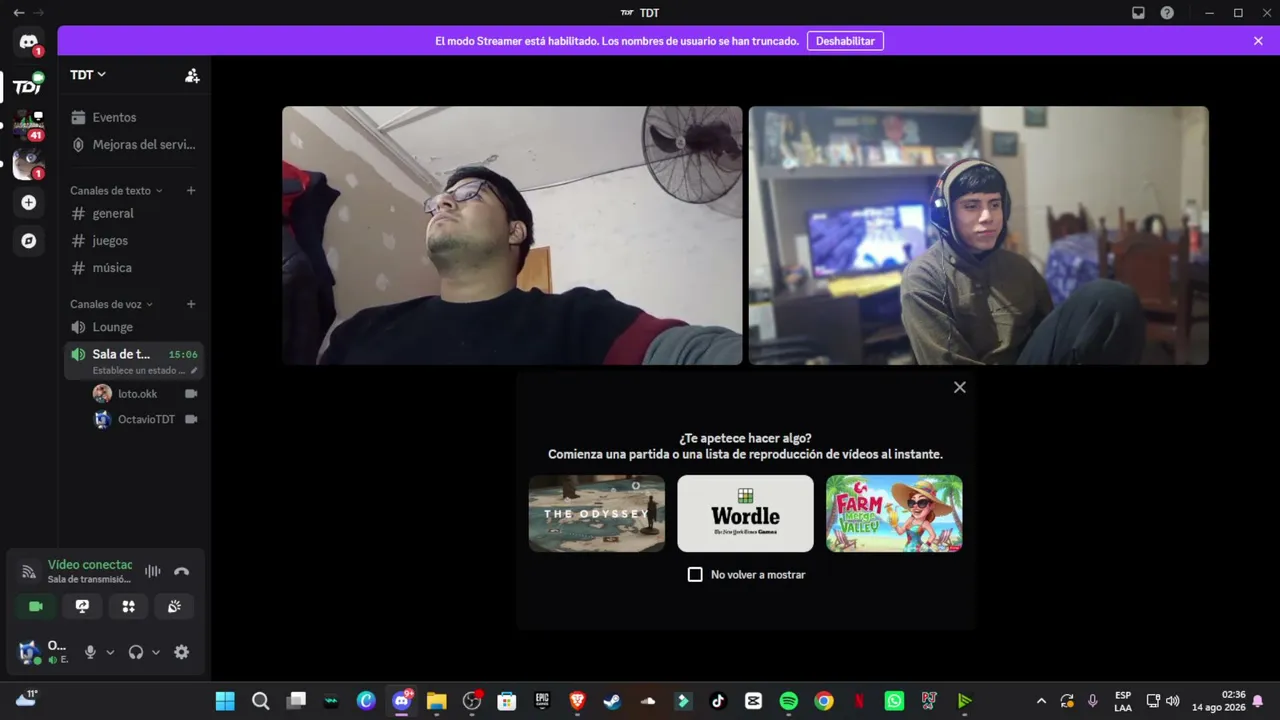Start The Odyssey activity
The width and height of the screenshot is (1280, 720).
[596, 513]
